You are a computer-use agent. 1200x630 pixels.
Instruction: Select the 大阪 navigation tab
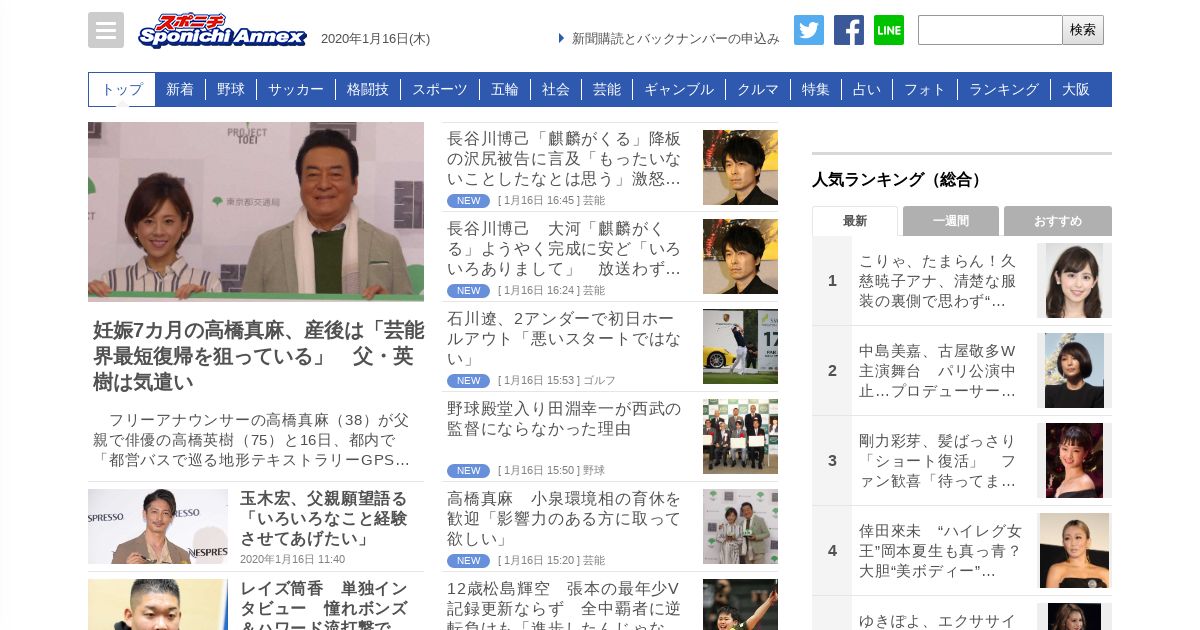(x=1076, y=89)
